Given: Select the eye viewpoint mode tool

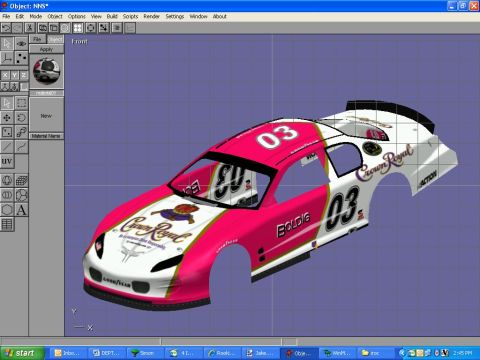Looking at the screenshot, I should coord(21,44).
